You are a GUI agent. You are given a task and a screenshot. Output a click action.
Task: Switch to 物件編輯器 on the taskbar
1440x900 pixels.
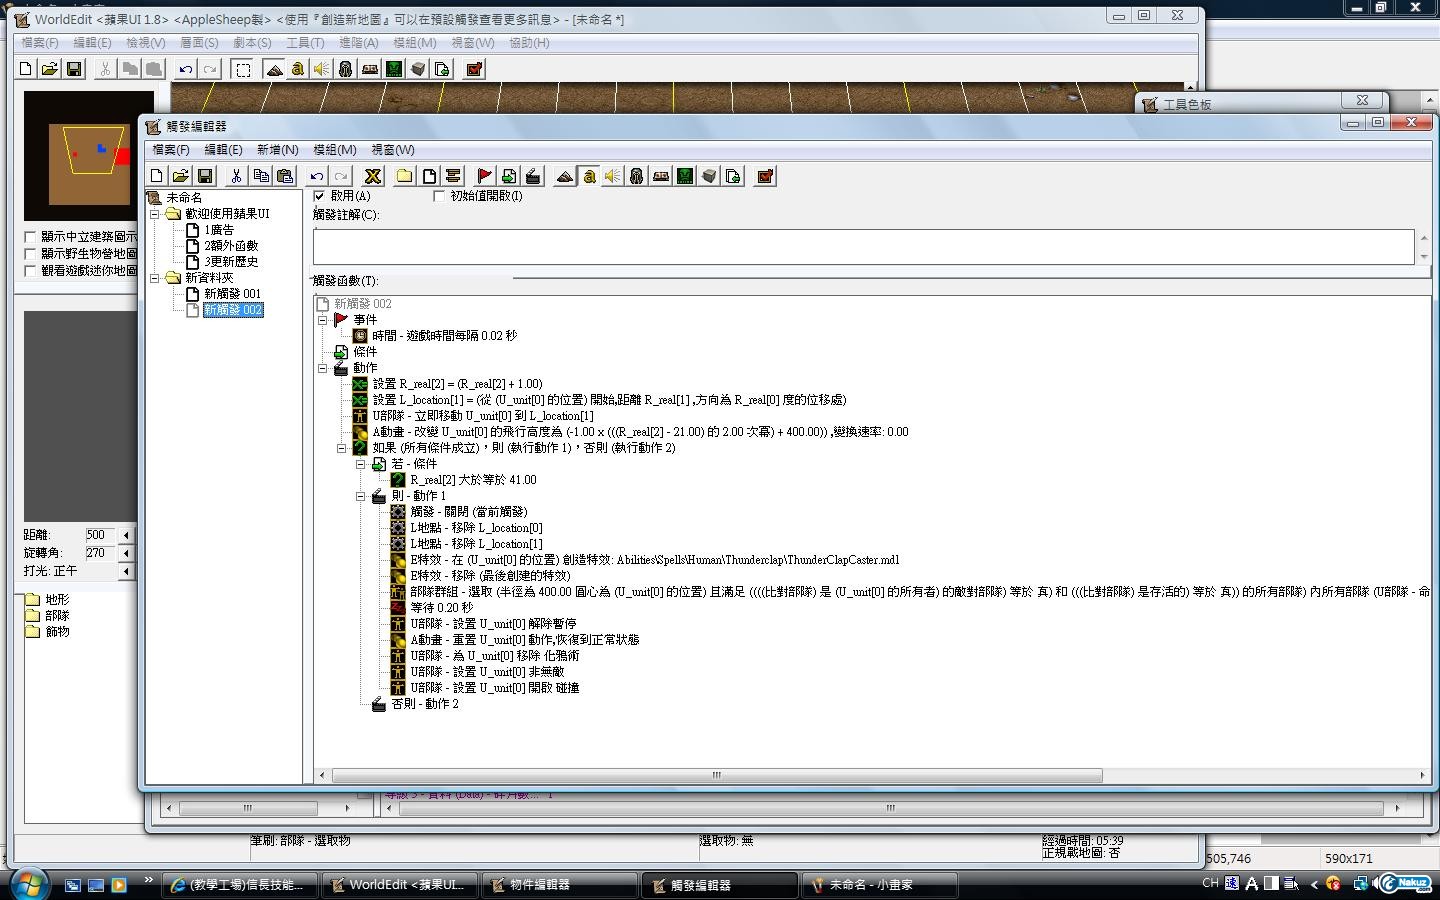pyautogui.click(x=560, y=885)
